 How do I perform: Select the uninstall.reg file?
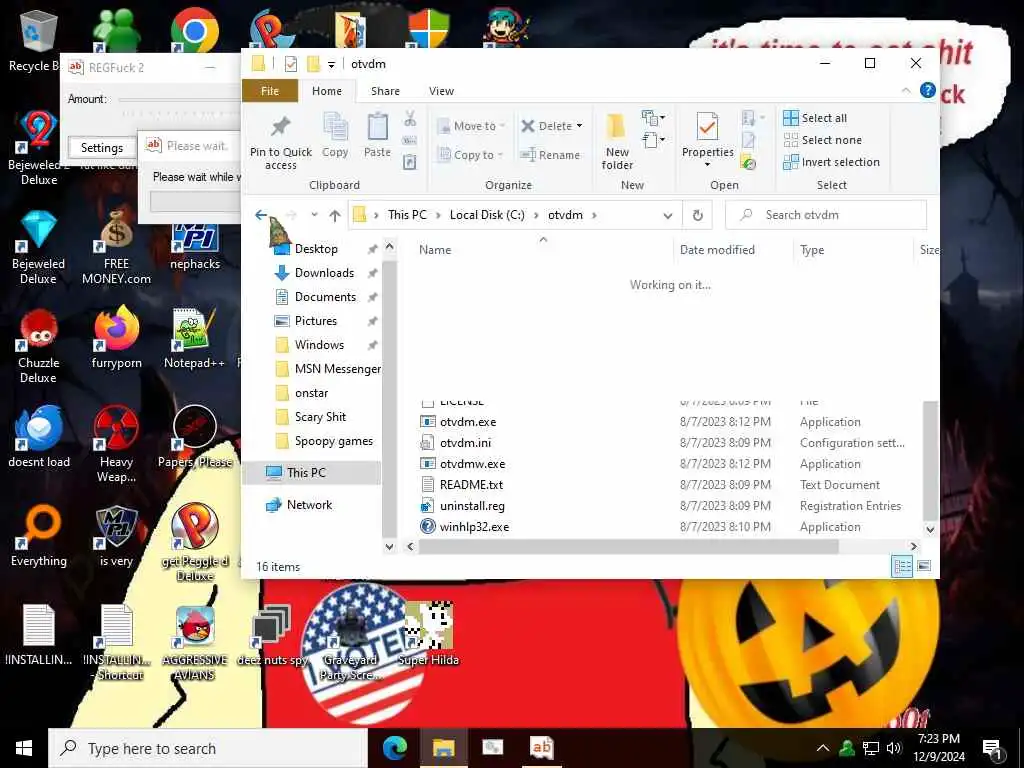472,505
